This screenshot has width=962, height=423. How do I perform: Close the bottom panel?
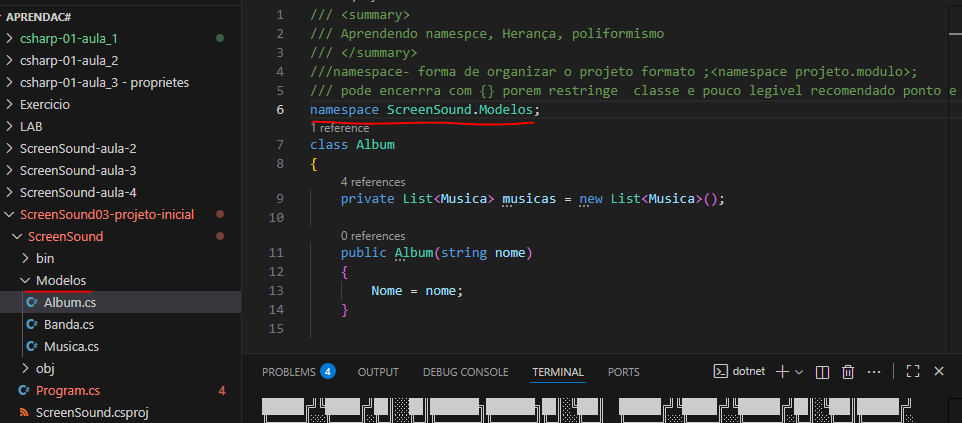[x=939, y=371]
